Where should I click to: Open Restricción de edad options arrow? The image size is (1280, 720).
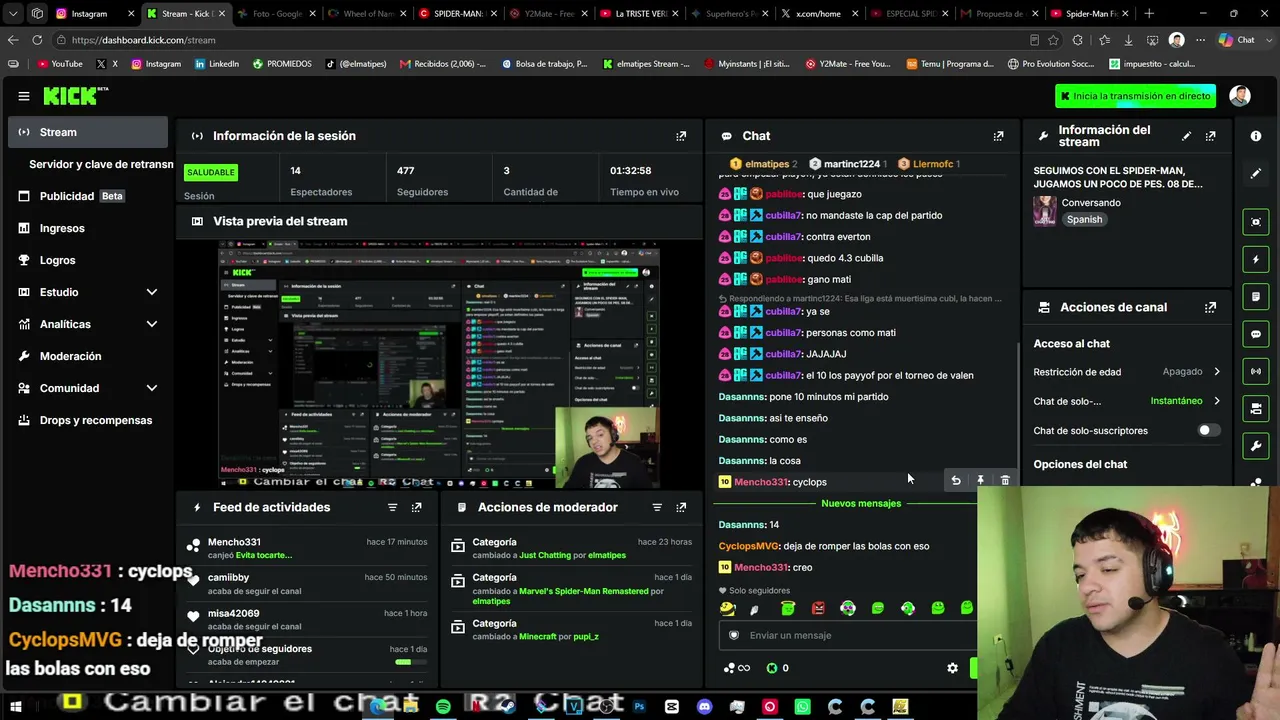(1217, 372)
